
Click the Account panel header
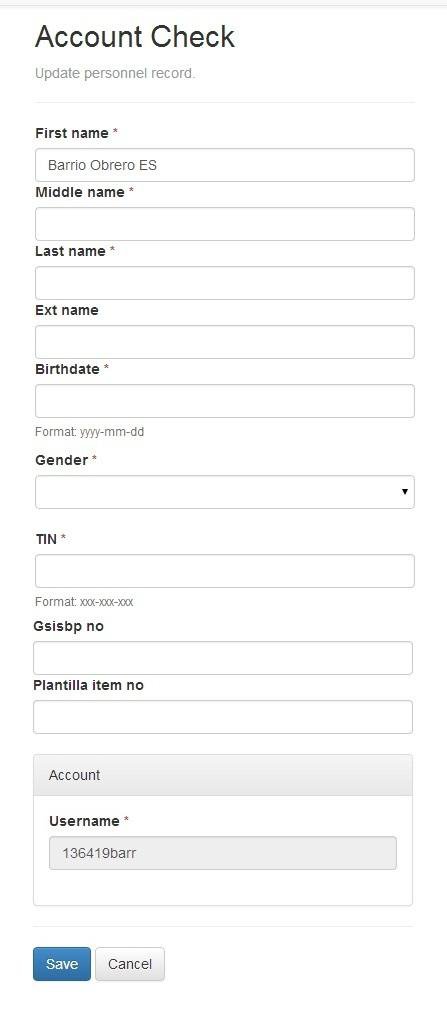223,775
